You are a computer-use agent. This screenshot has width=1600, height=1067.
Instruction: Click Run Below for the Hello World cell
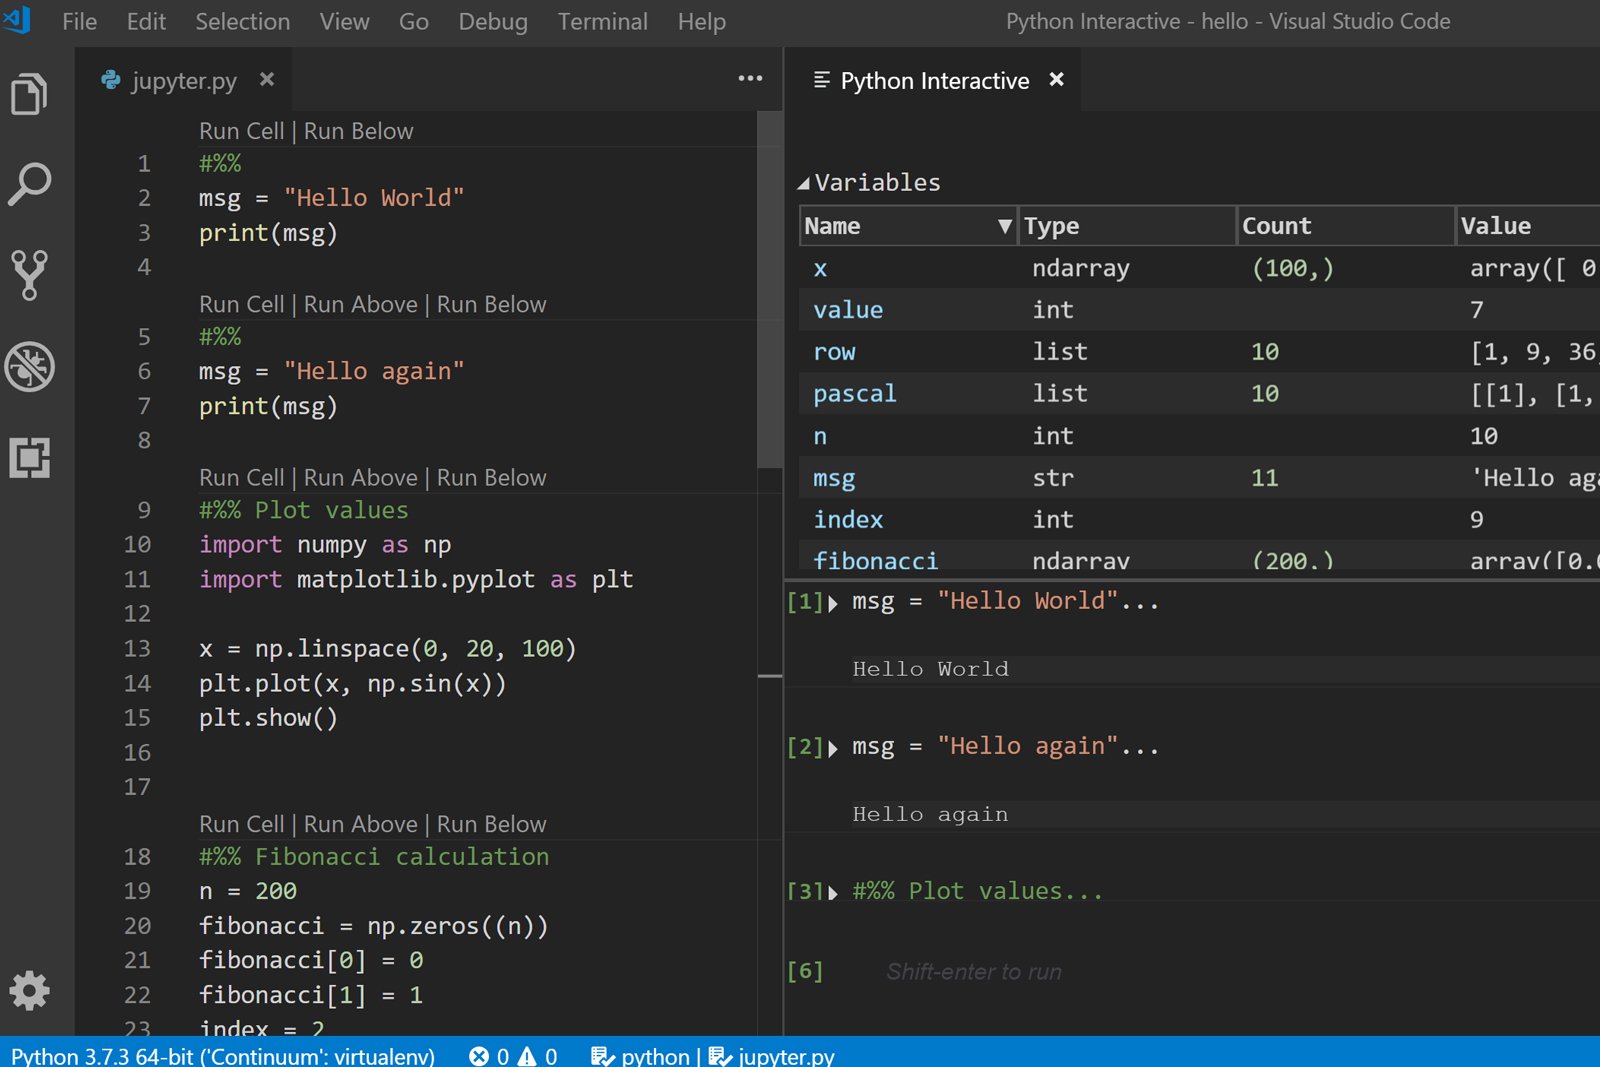pyautogui.click(x=358, y=131)
